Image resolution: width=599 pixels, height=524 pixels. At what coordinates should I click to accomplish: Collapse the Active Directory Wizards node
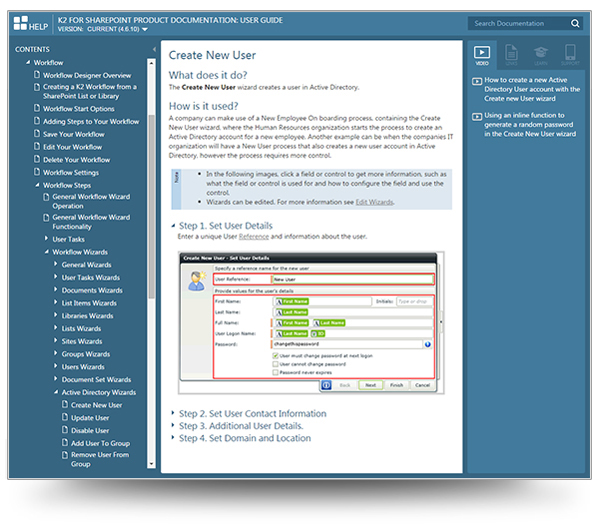coord(56,392)
